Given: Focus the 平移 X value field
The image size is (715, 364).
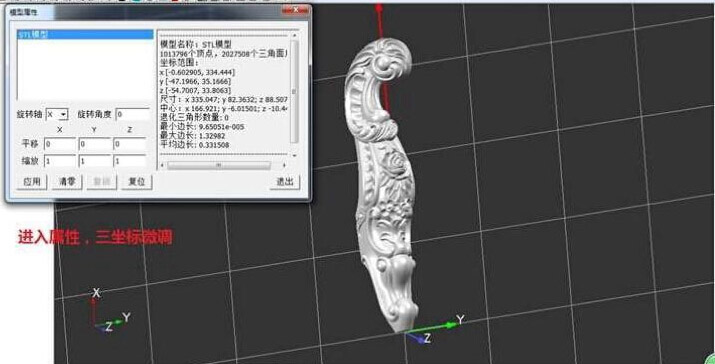Looking at the screenshot, I should click(x=60, y=144).
